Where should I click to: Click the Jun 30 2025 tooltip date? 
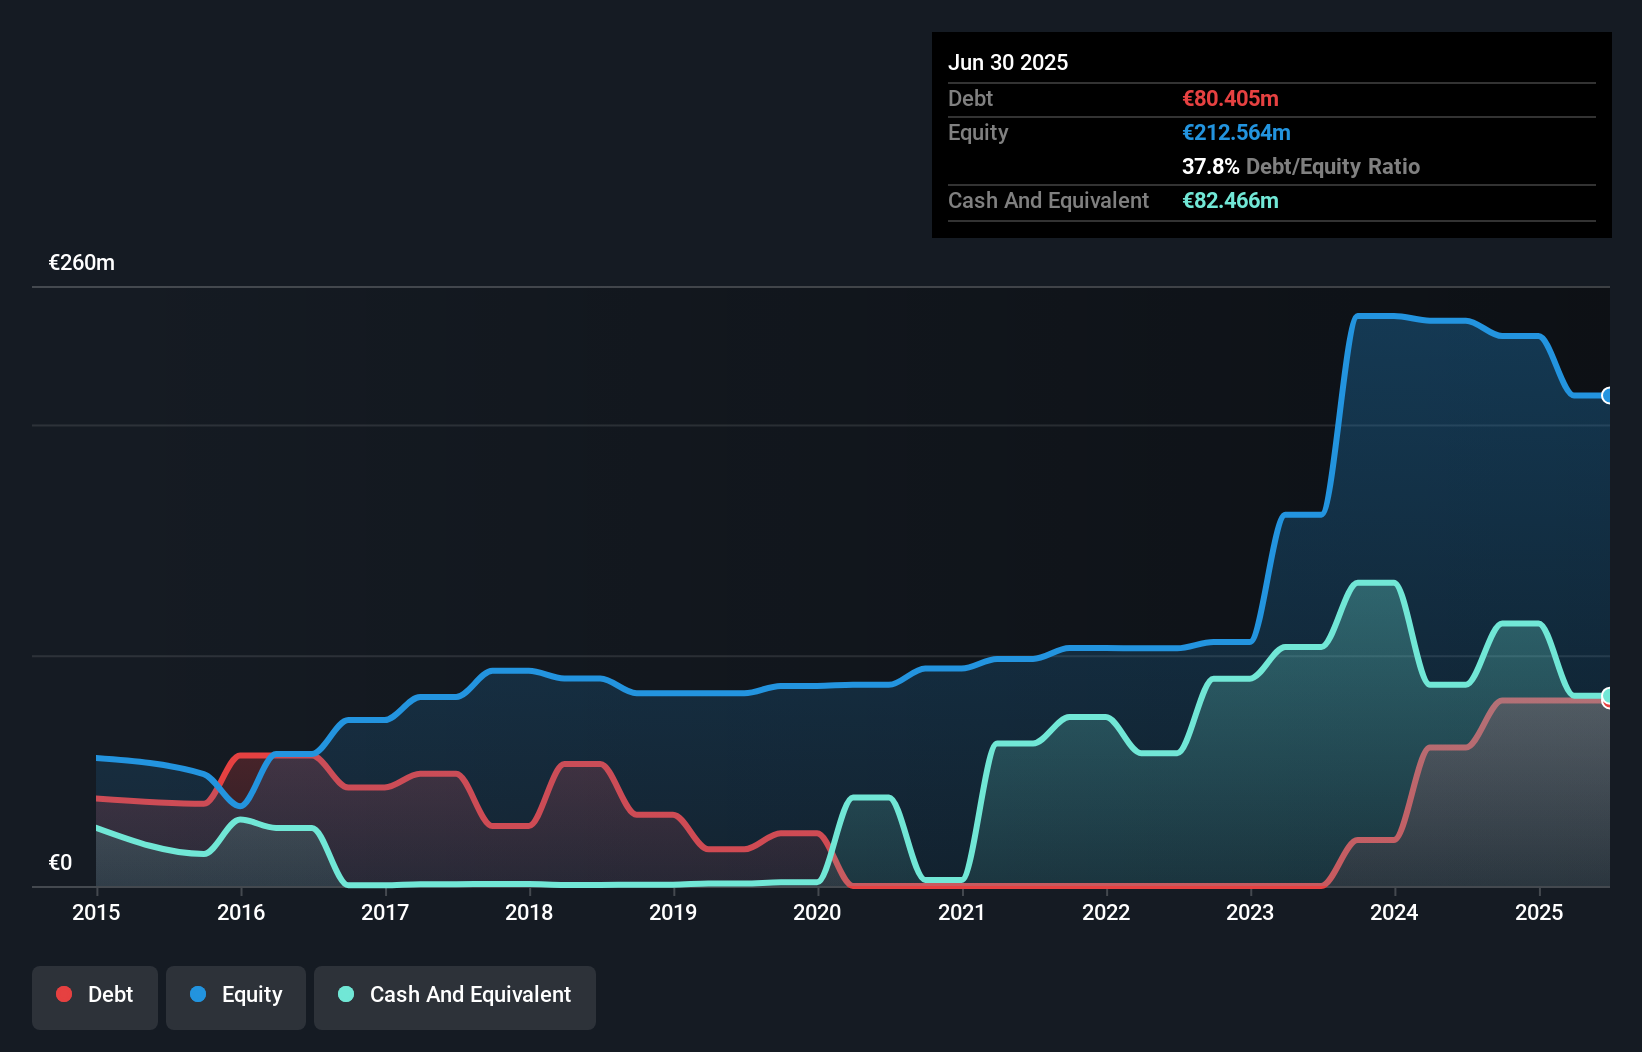click(x=1008, y=62)
